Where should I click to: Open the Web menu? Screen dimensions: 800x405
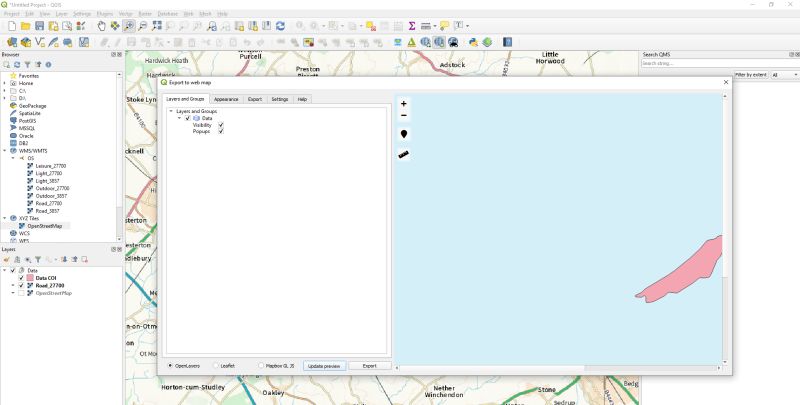click(188, 14)
